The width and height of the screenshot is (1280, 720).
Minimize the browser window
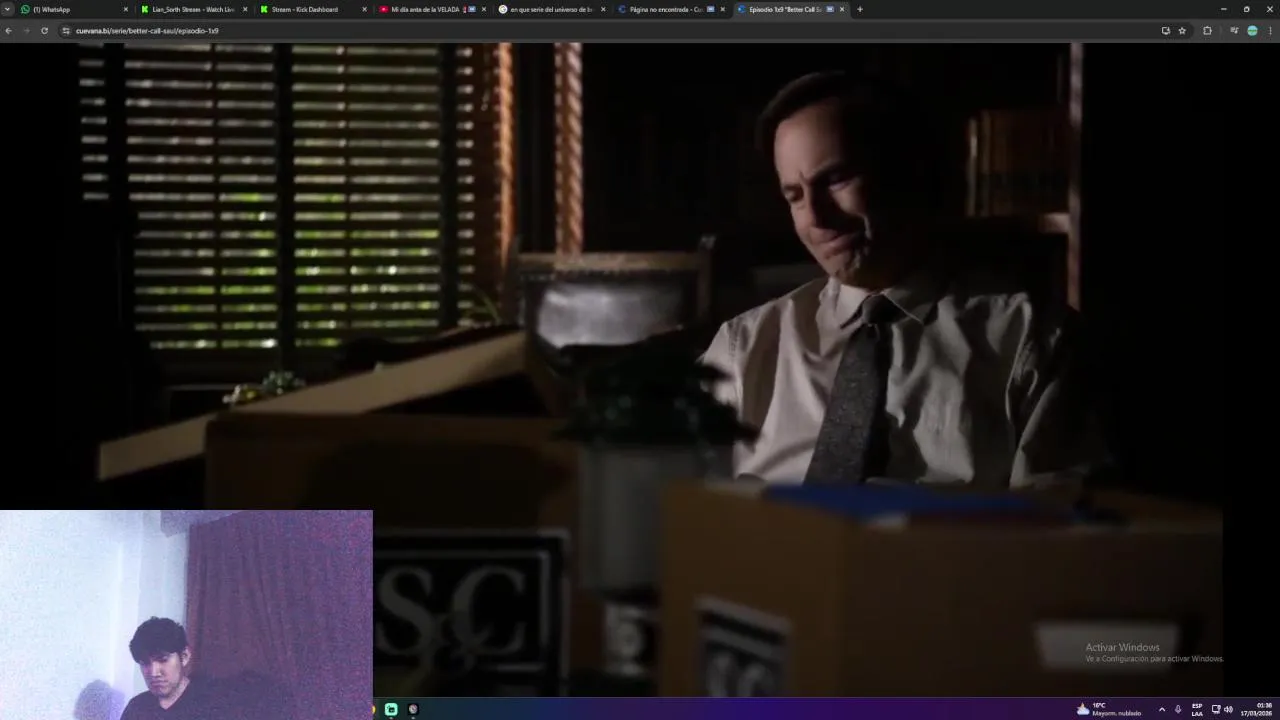(1223, 9)
